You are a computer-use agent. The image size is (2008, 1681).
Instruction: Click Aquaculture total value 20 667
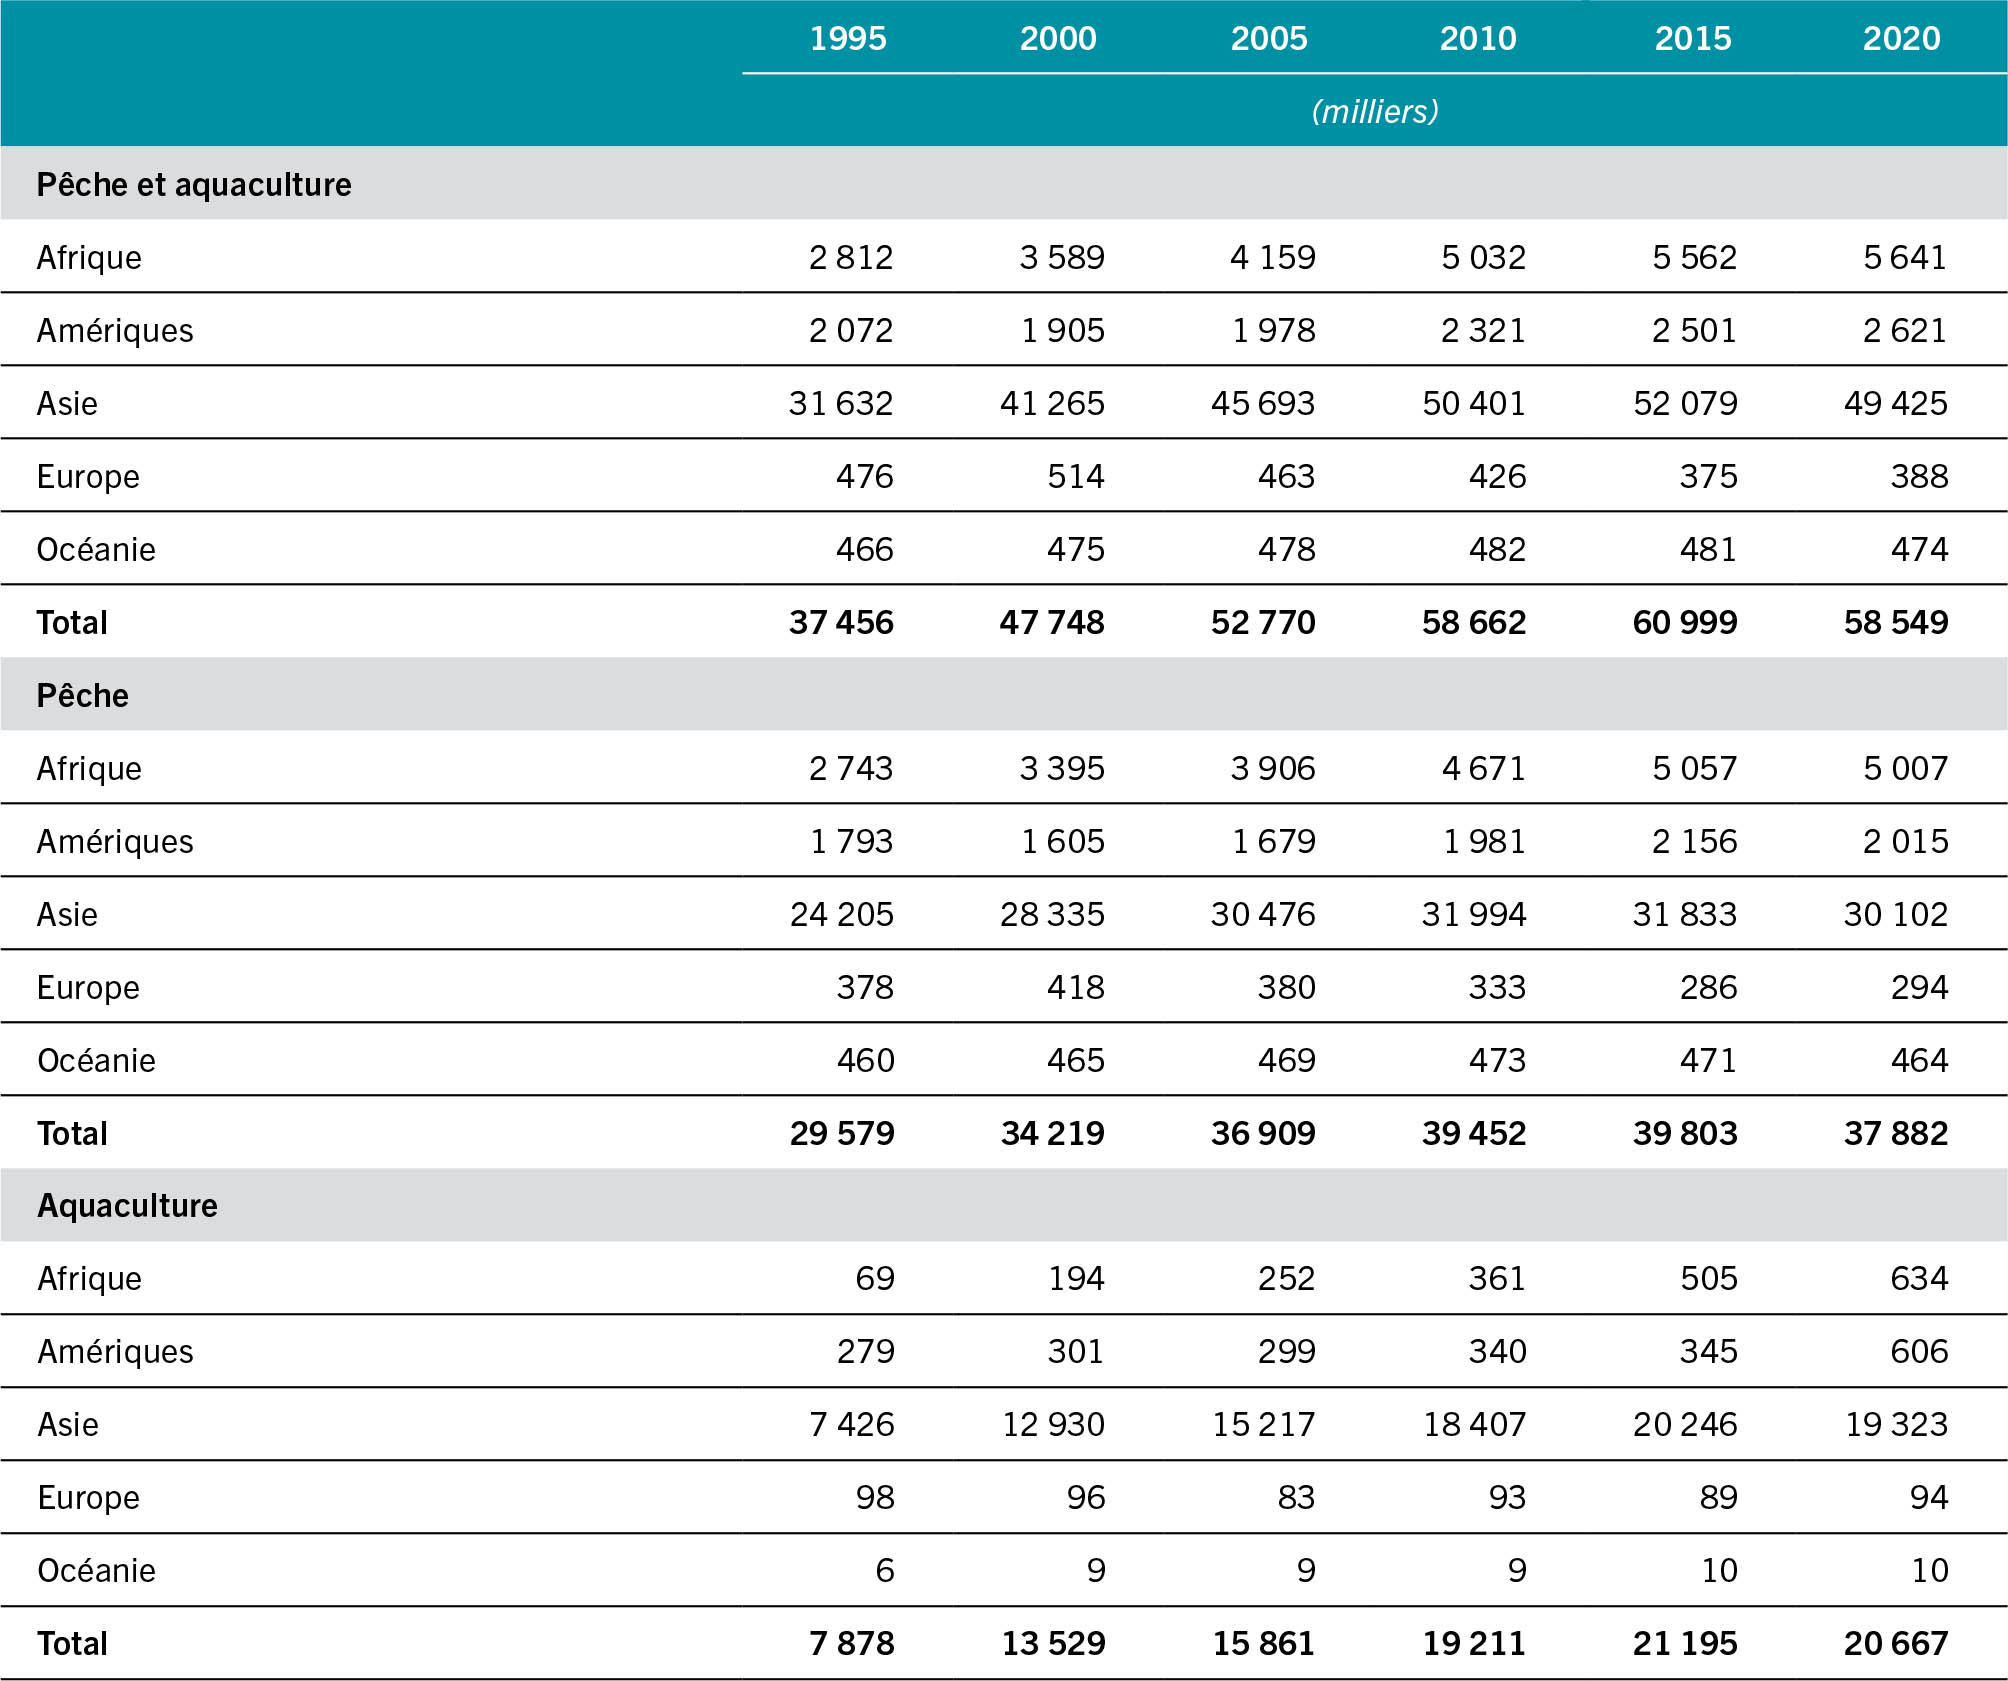coord(1896,1644)
